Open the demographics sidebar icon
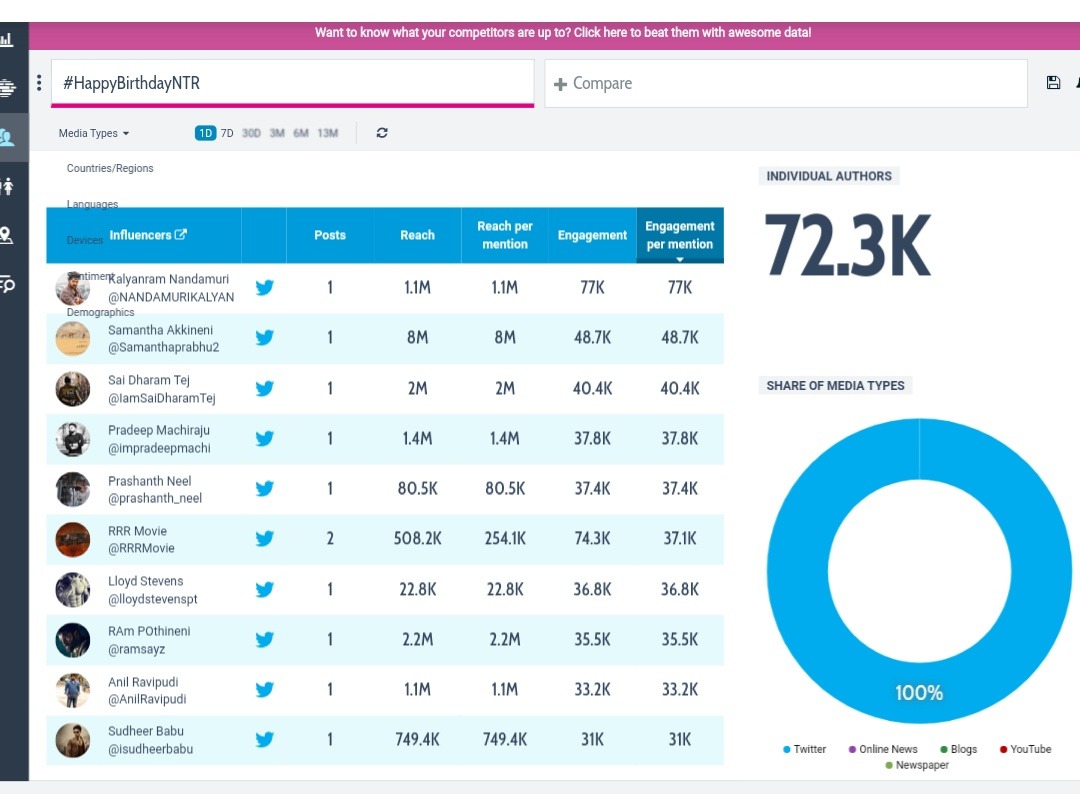 point(7,186)
